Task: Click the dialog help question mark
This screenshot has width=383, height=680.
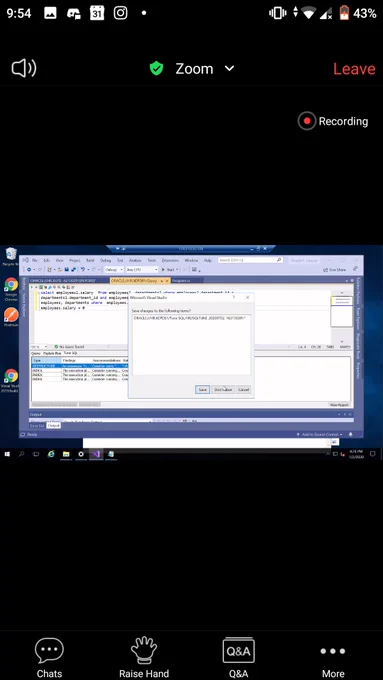Action: tap(234, 298)
